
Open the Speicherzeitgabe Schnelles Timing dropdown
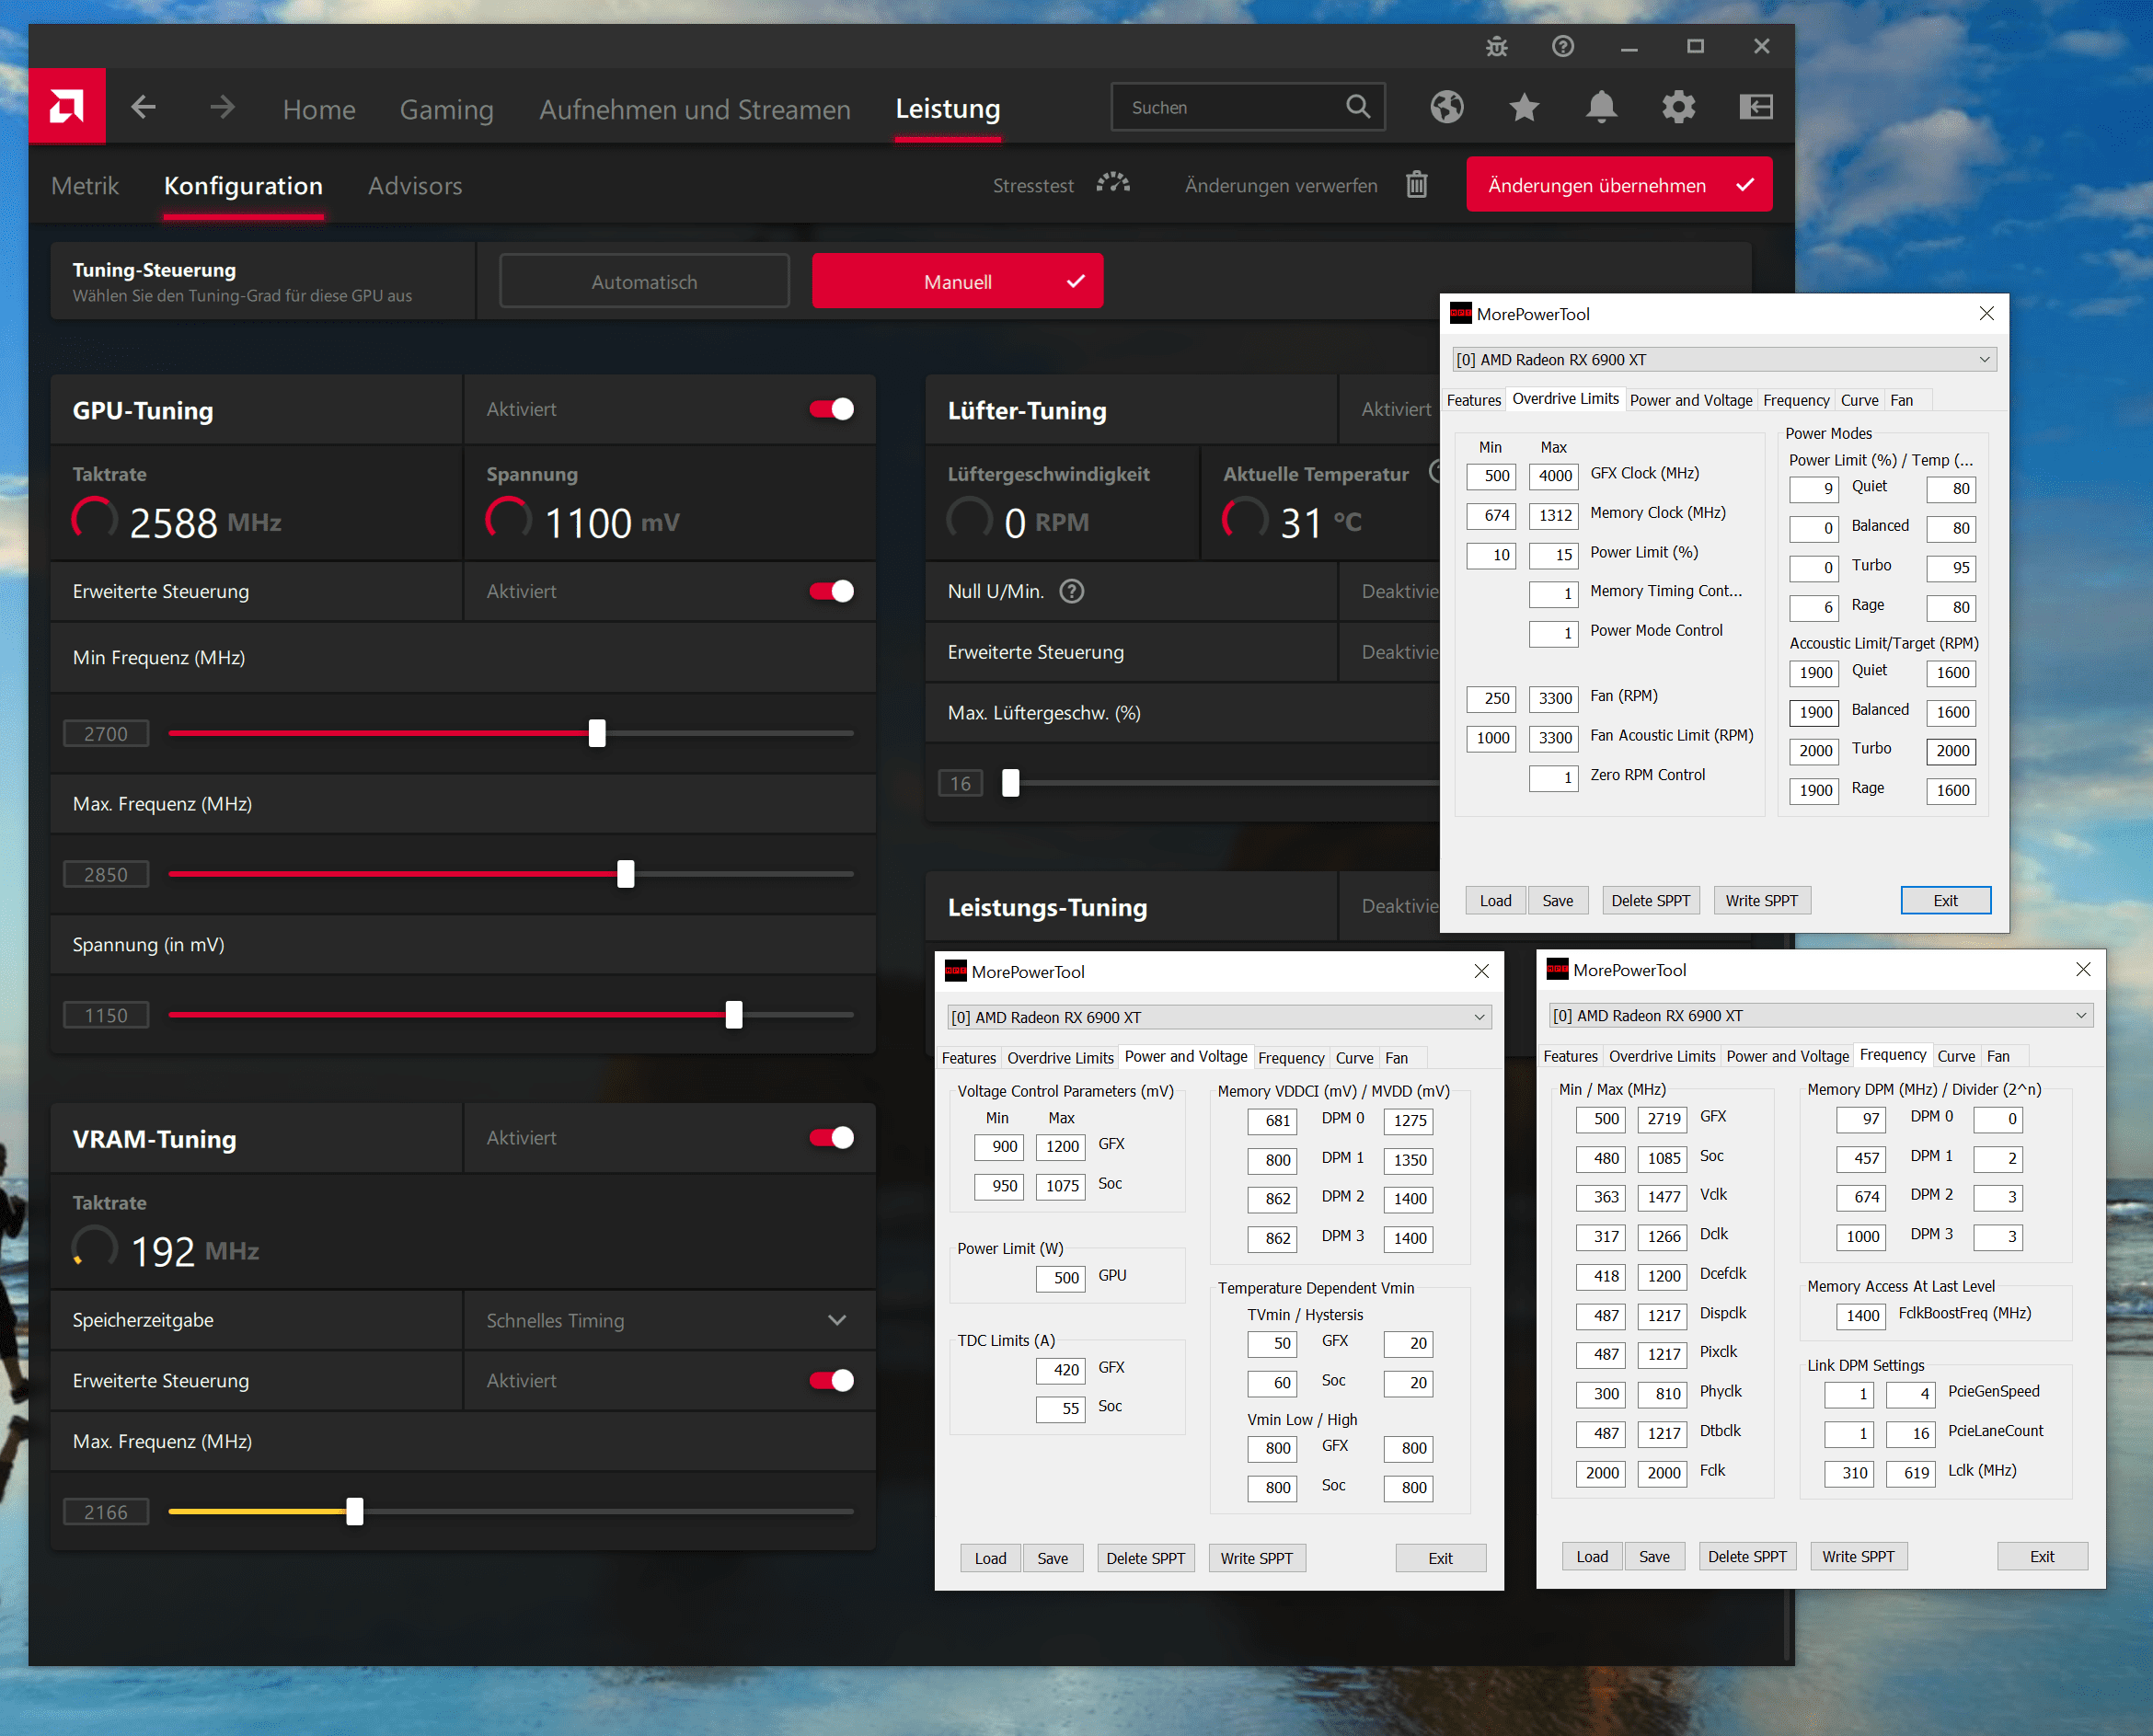pos(668,1320)
